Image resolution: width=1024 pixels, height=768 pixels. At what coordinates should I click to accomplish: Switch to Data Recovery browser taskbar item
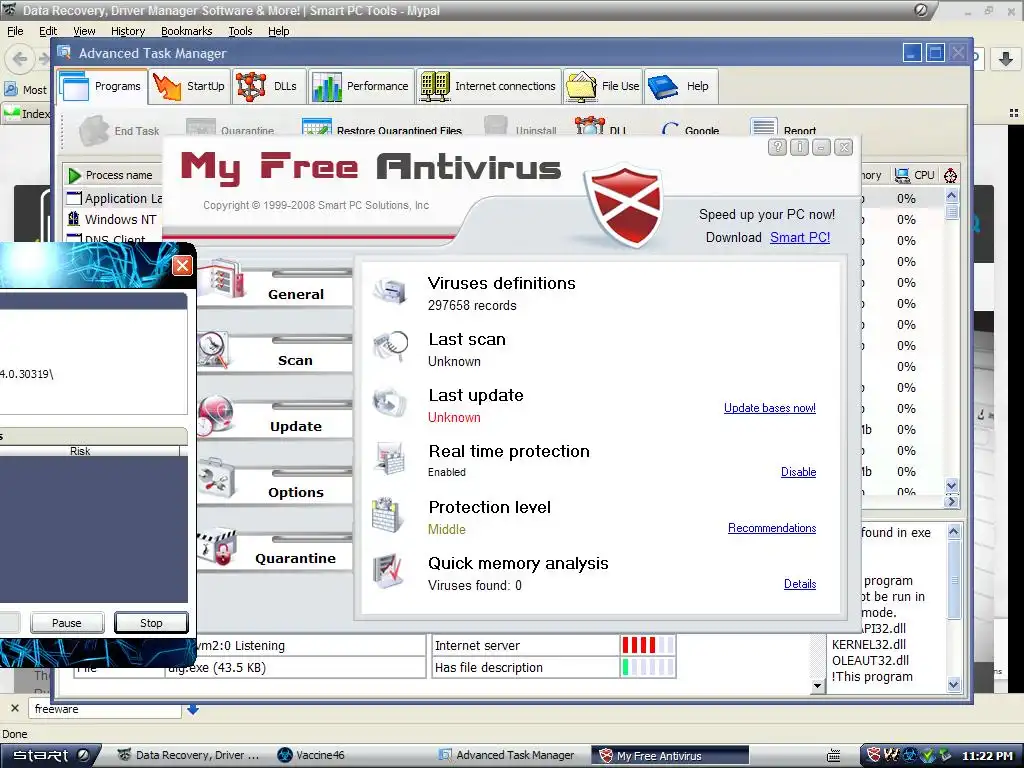188,755
